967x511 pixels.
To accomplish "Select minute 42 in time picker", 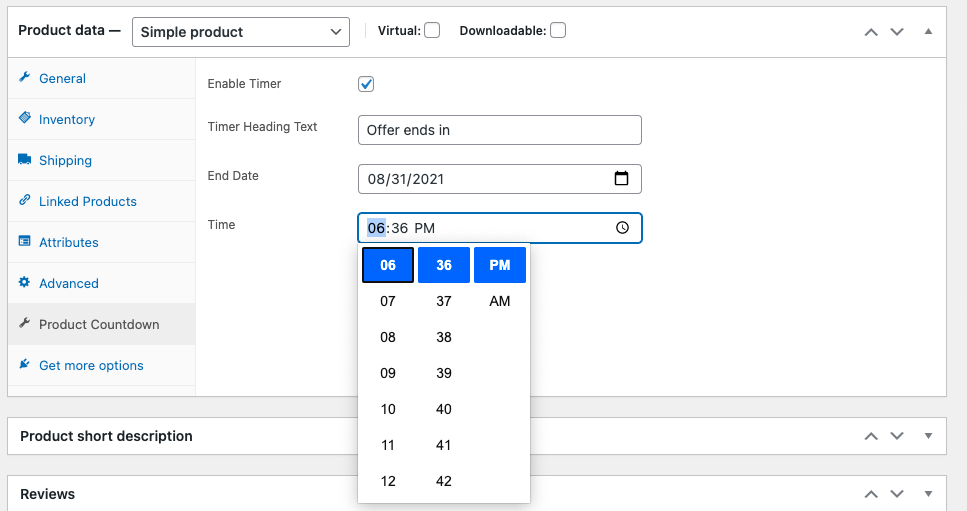I will pyautogui.click(x=444, y=481).
